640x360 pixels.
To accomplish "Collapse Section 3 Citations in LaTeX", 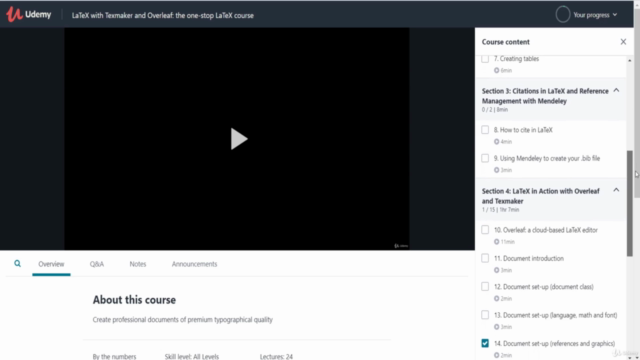I will (616, 90).
